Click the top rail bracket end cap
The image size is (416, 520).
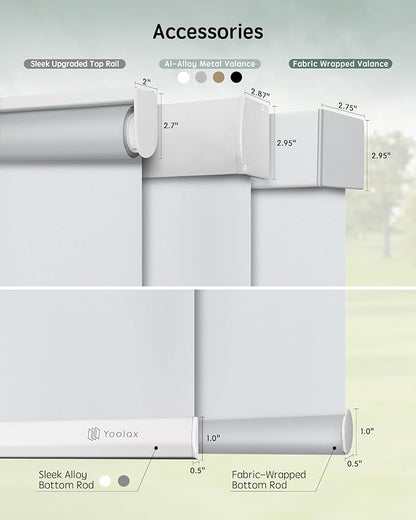[x=147, y=123]
